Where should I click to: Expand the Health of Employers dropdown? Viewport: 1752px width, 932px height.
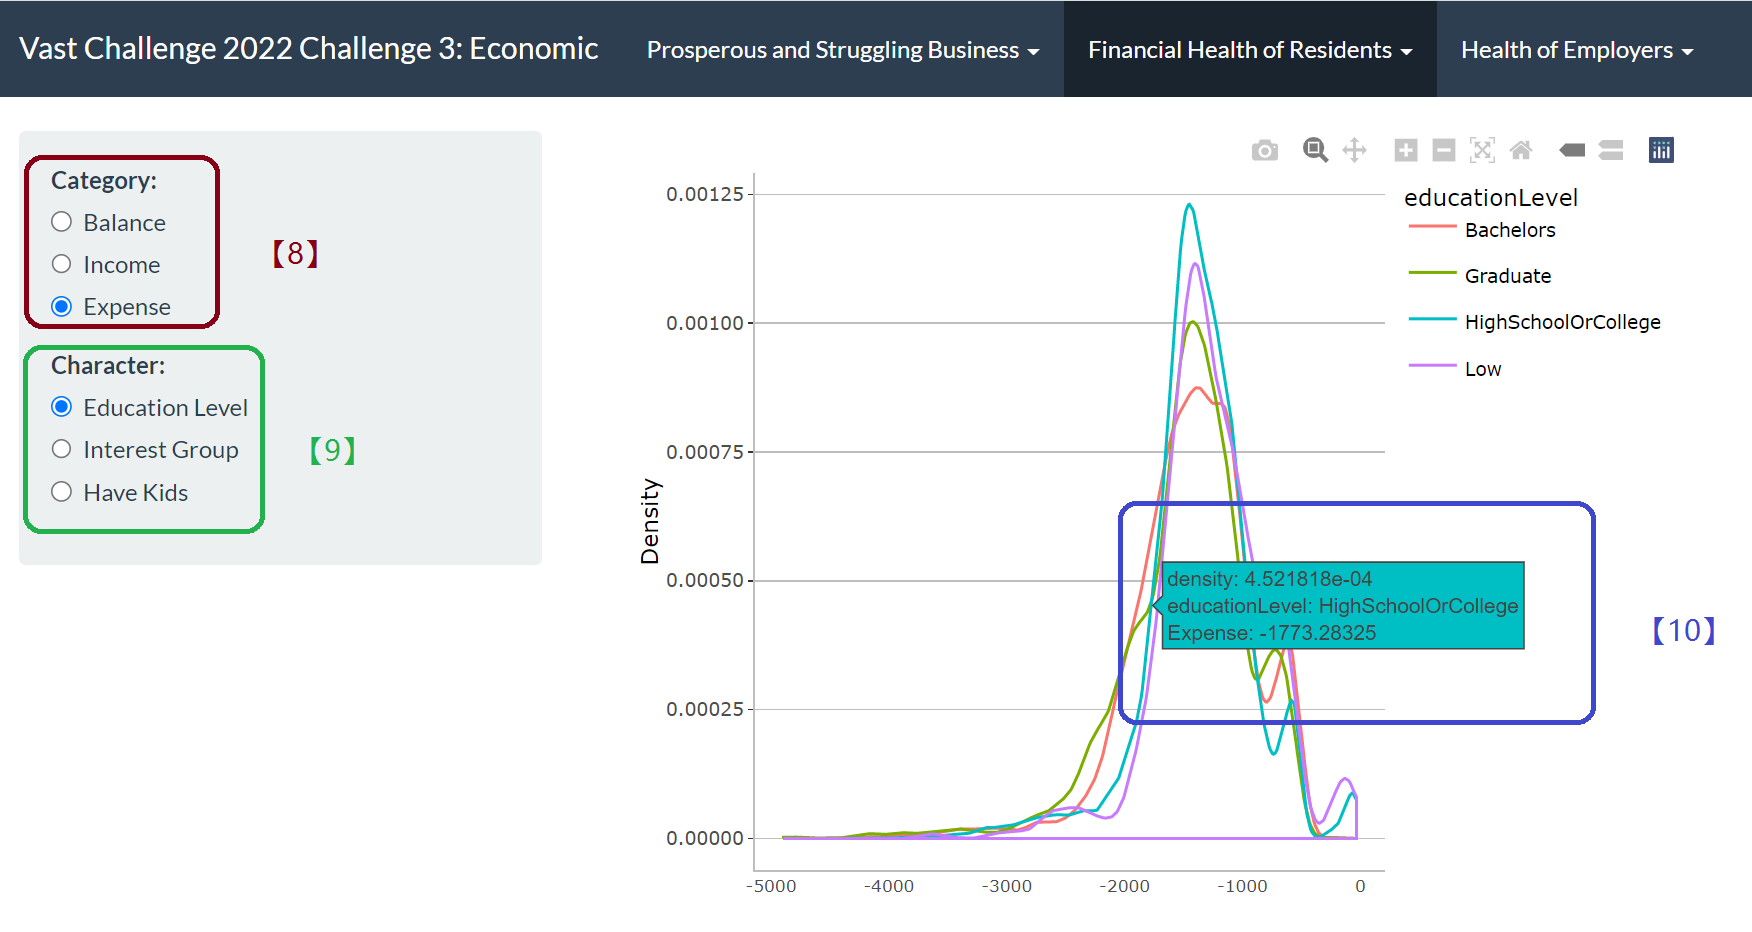click(x=1576, y=50)
